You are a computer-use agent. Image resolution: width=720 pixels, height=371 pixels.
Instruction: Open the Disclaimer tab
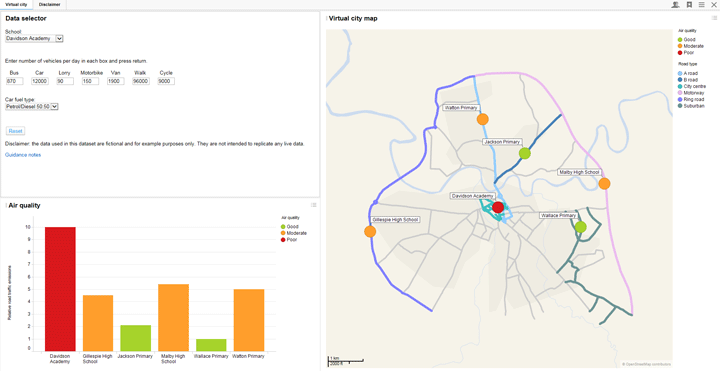click(50, 5)
